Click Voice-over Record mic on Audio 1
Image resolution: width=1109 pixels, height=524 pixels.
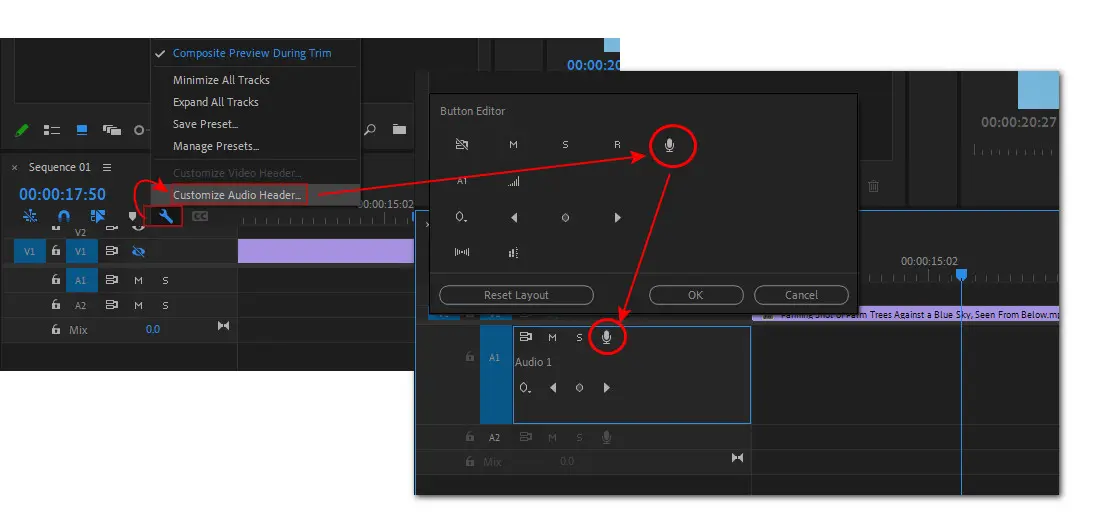(x=606, y=338)
